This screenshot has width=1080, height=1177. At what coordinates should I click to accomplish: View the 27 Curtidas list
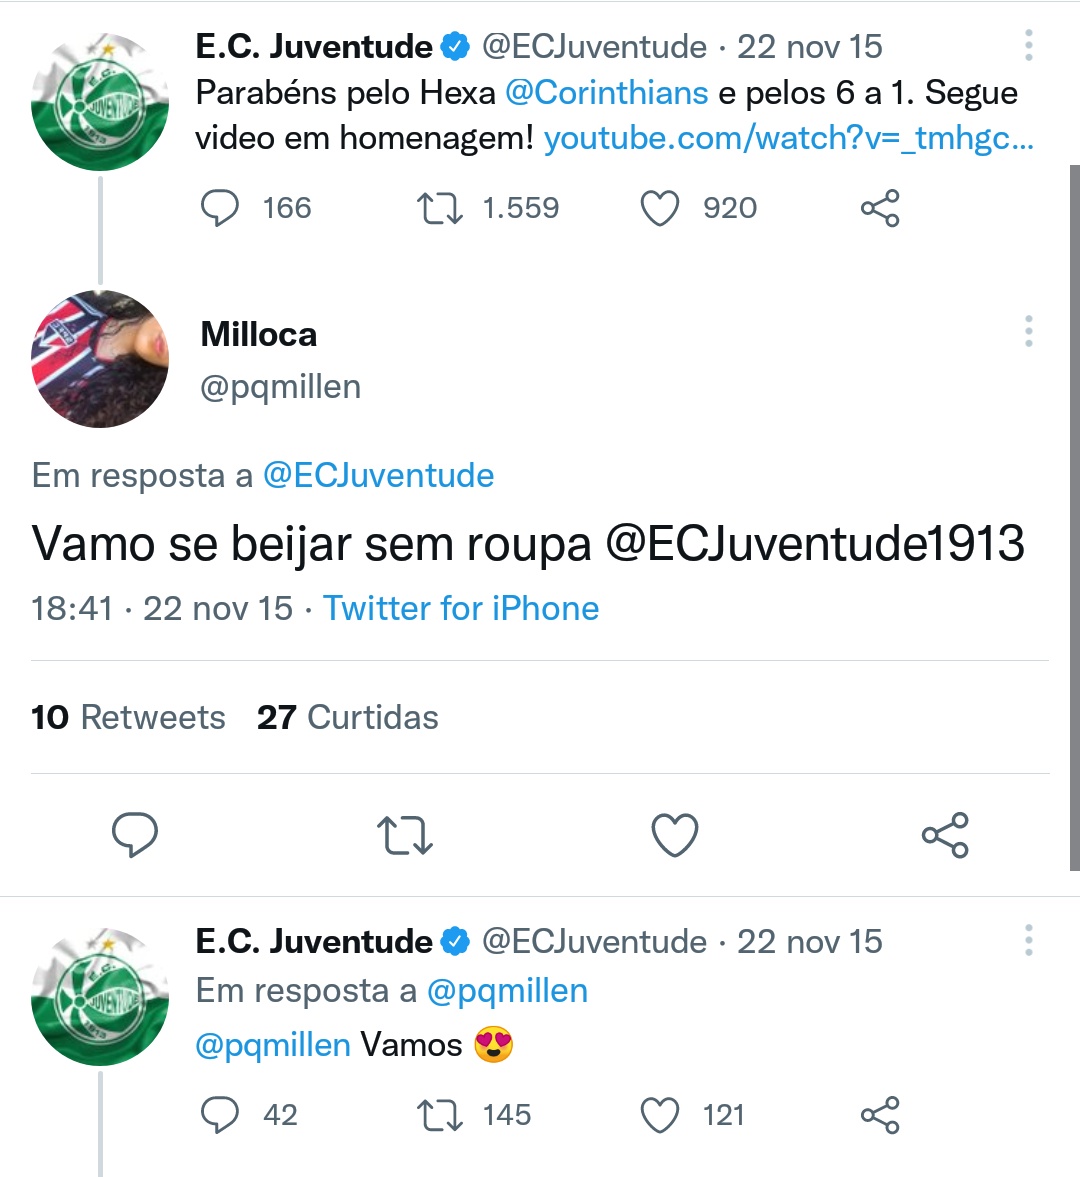[348, 717]
